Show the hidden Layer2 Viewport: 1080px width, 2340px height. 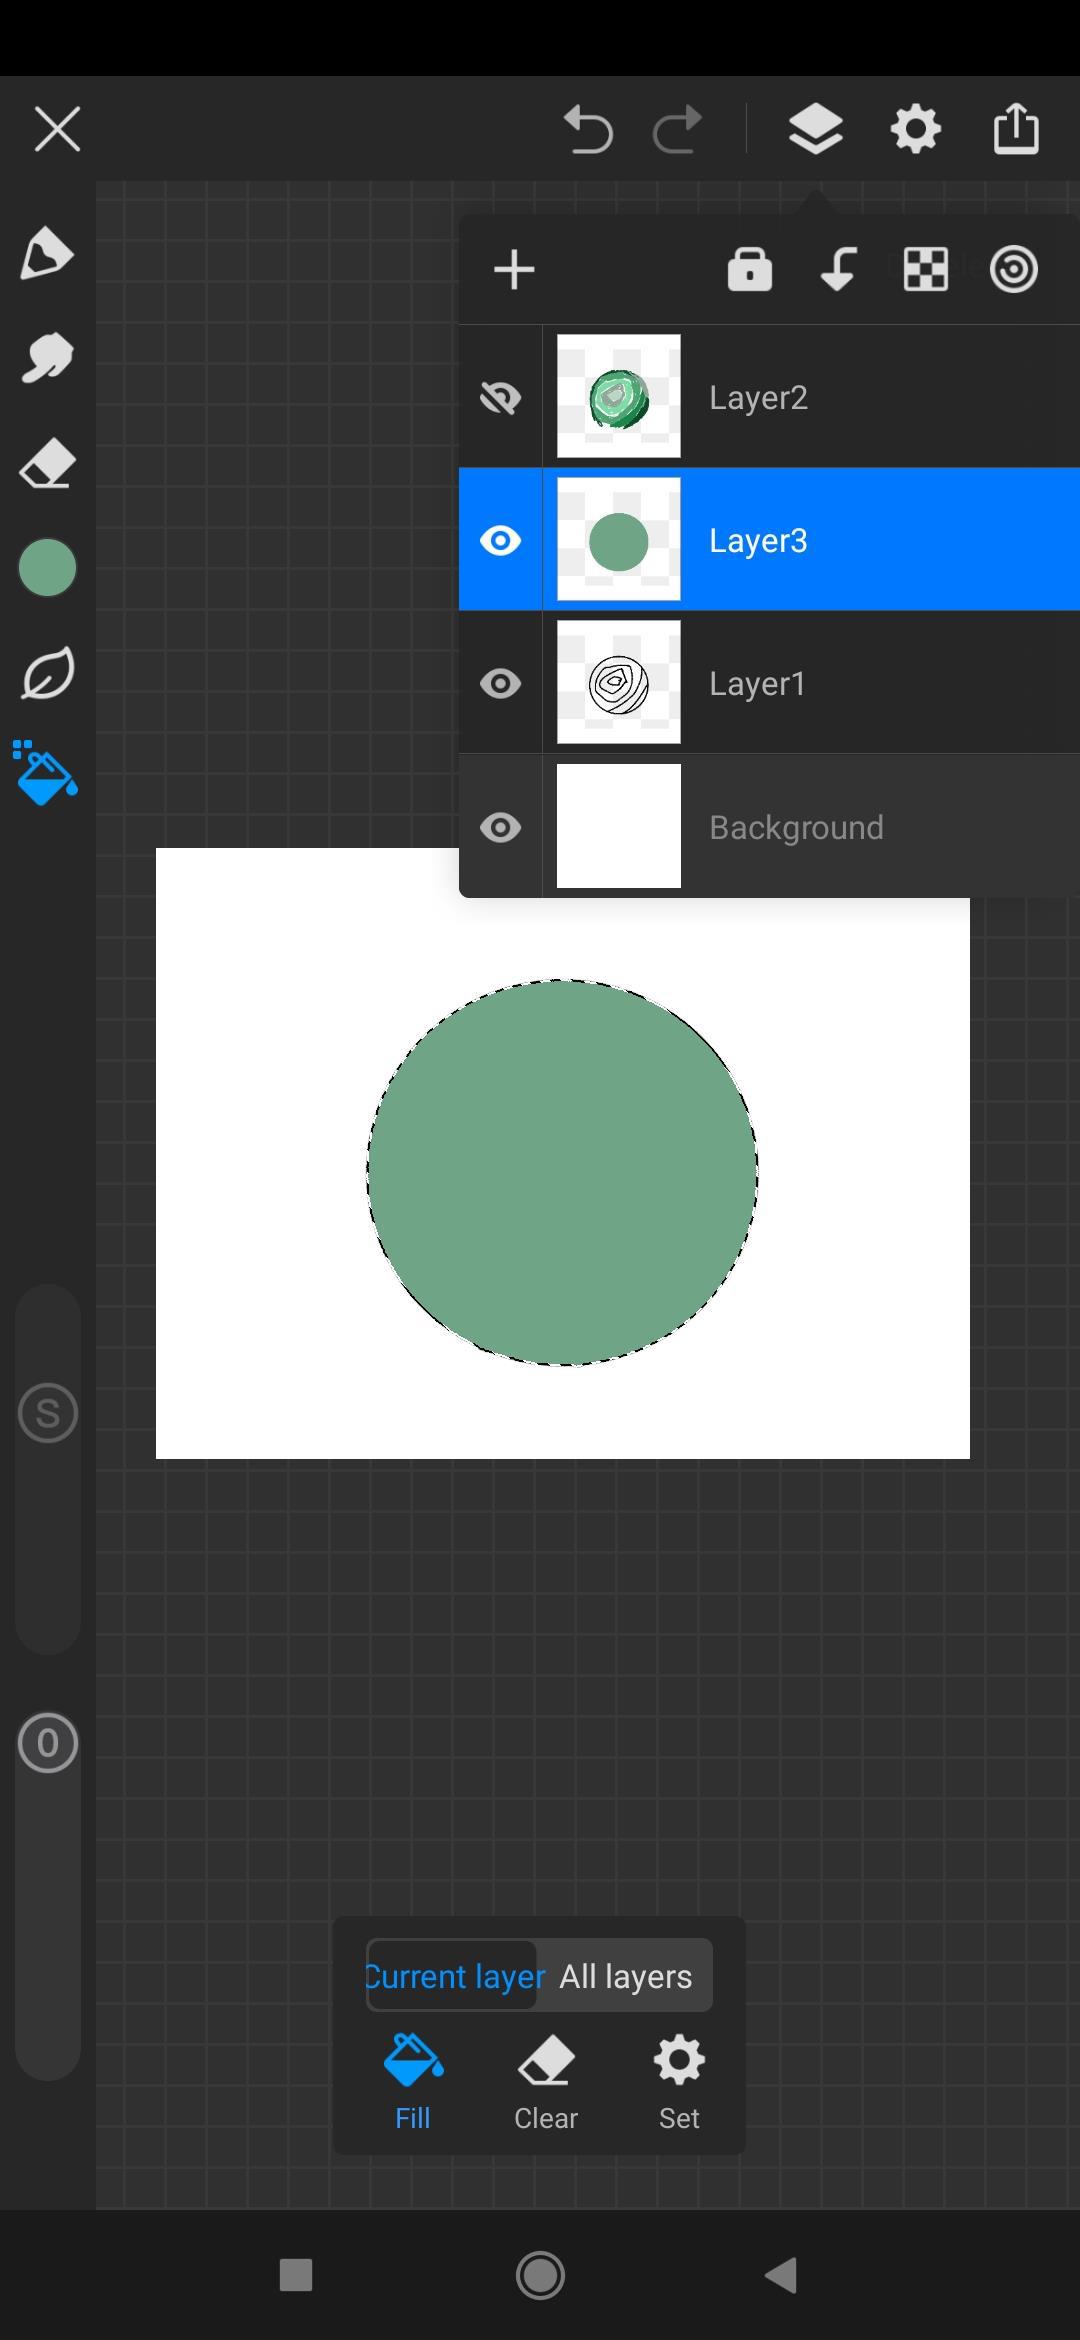(500, 398)
